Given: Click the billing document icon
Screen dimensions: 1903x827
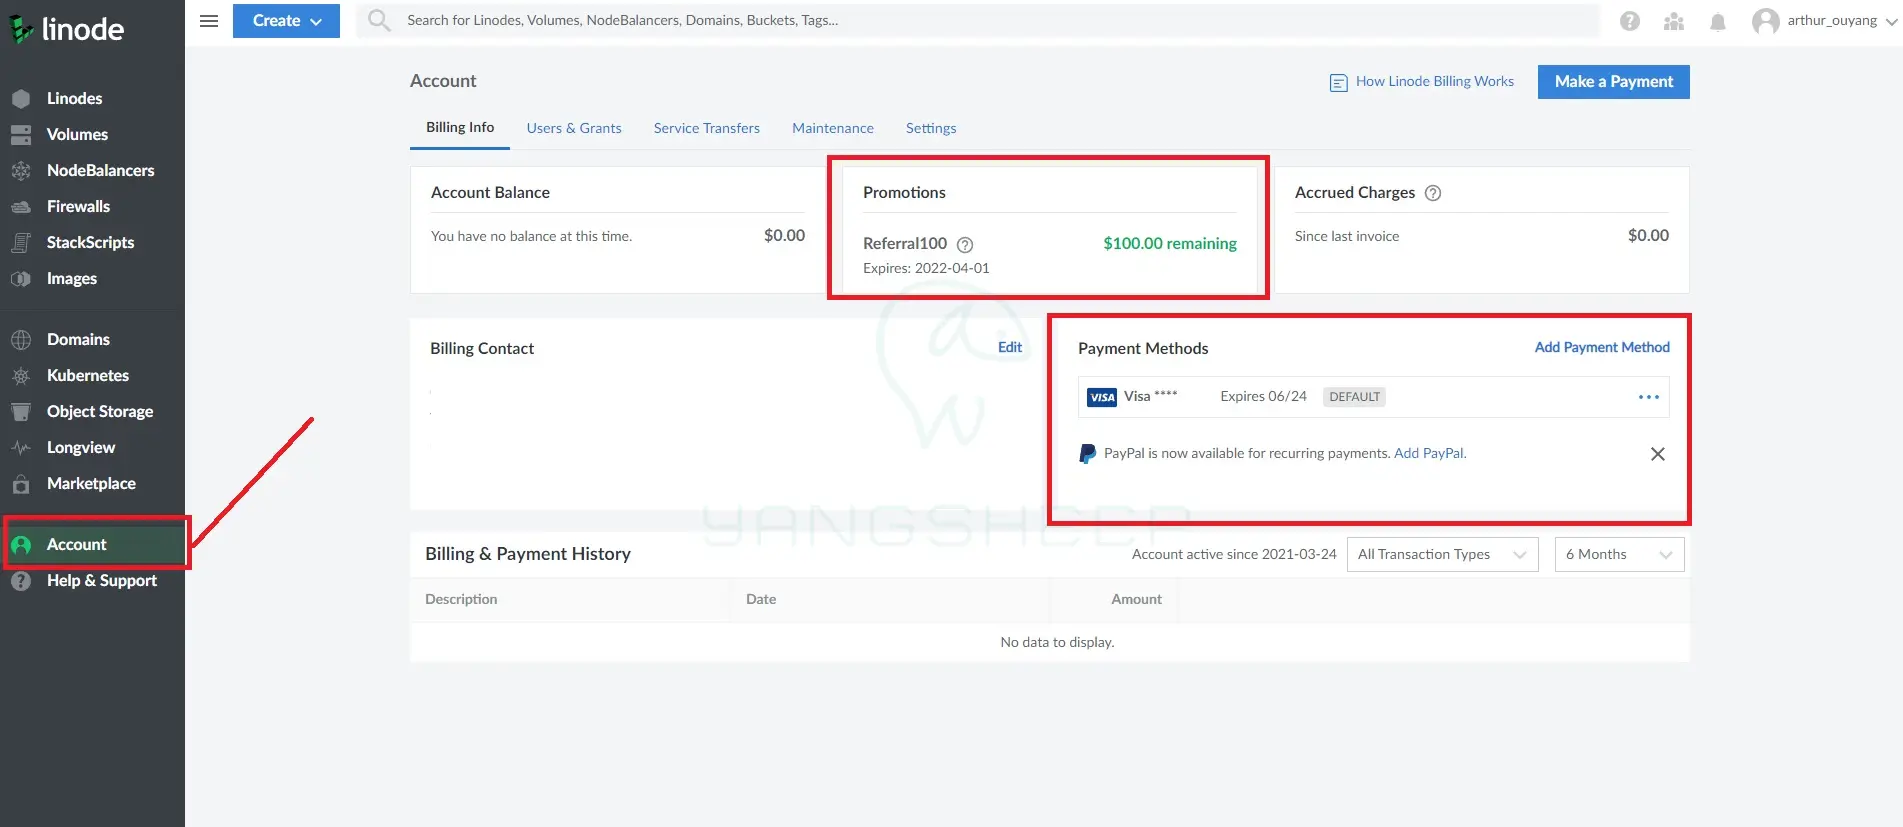Looking at the screenshot, I should (x=1338, y=82).
